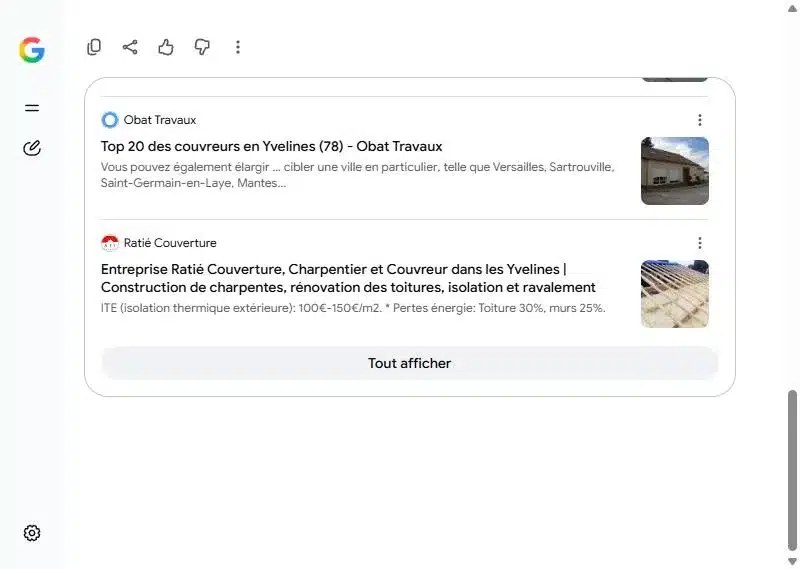Click the 'Tout afficher' button
This screenshot has width=800, height=569.
click(x=410, y=363)
